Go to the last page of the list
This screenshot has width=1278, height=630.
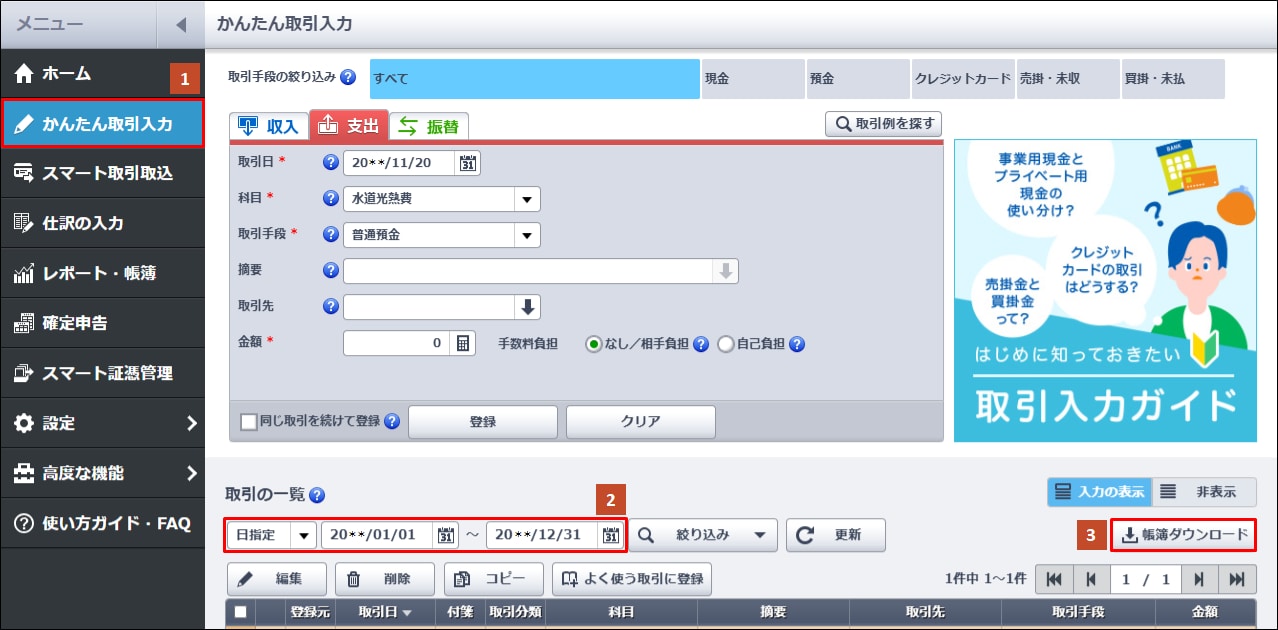tap(1237, 579)
